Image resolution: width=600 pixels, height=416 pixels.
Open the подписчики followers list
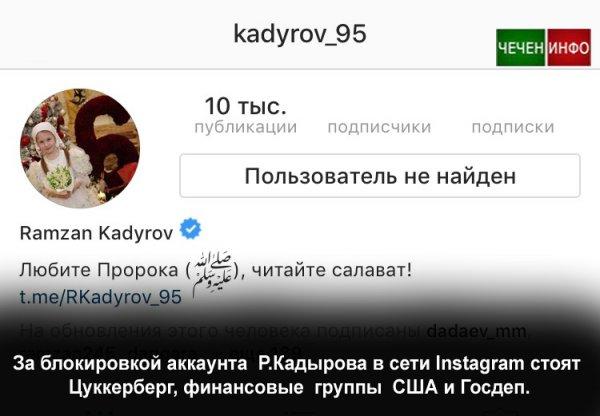[x=379, y=127]
